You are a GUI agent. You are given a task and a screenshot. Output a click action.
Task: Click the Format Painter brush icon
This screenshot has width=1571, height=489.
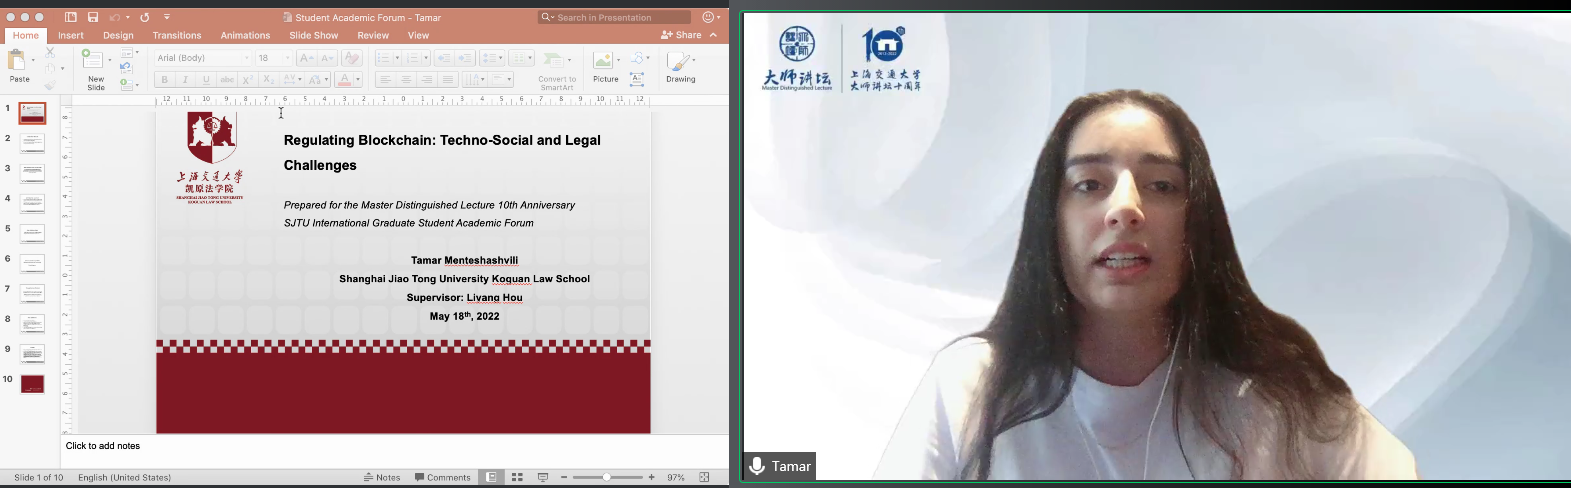click(x=50, y=85)
